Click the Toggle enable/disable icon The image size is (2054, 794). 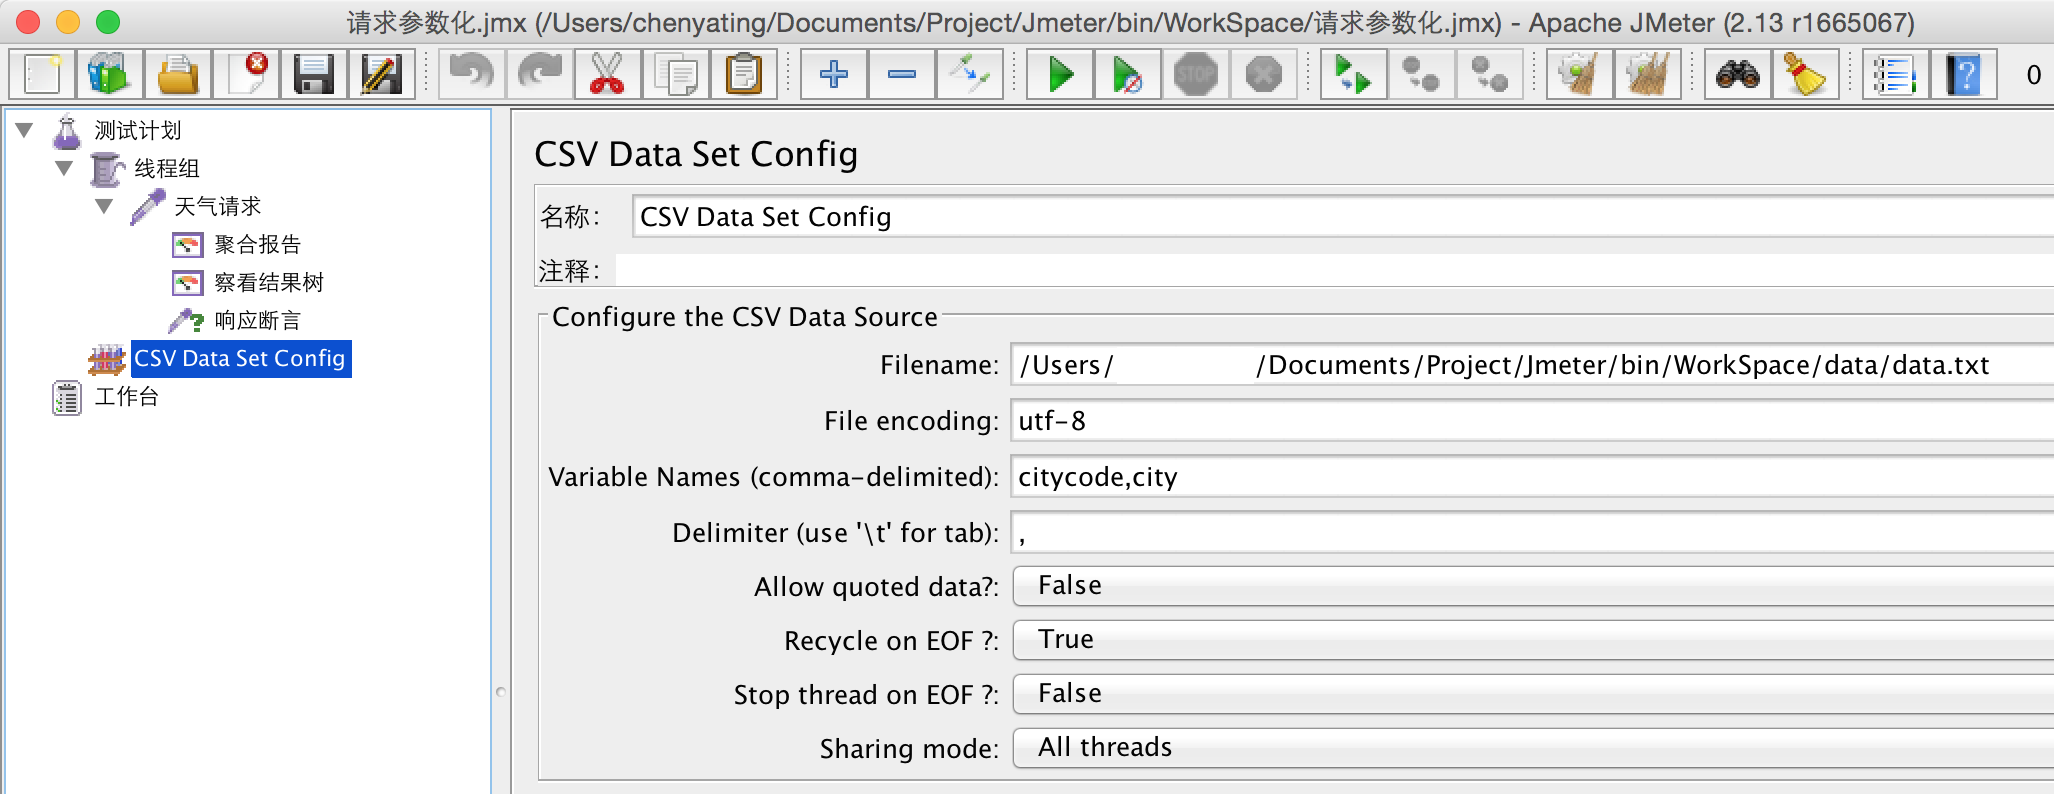[x=970, y=74]
